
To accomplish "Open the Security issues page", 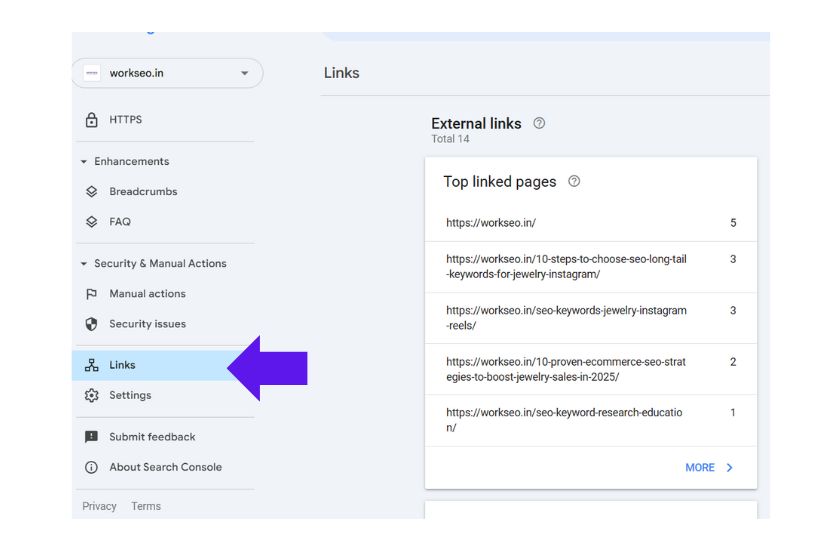I will pos(148,324).
